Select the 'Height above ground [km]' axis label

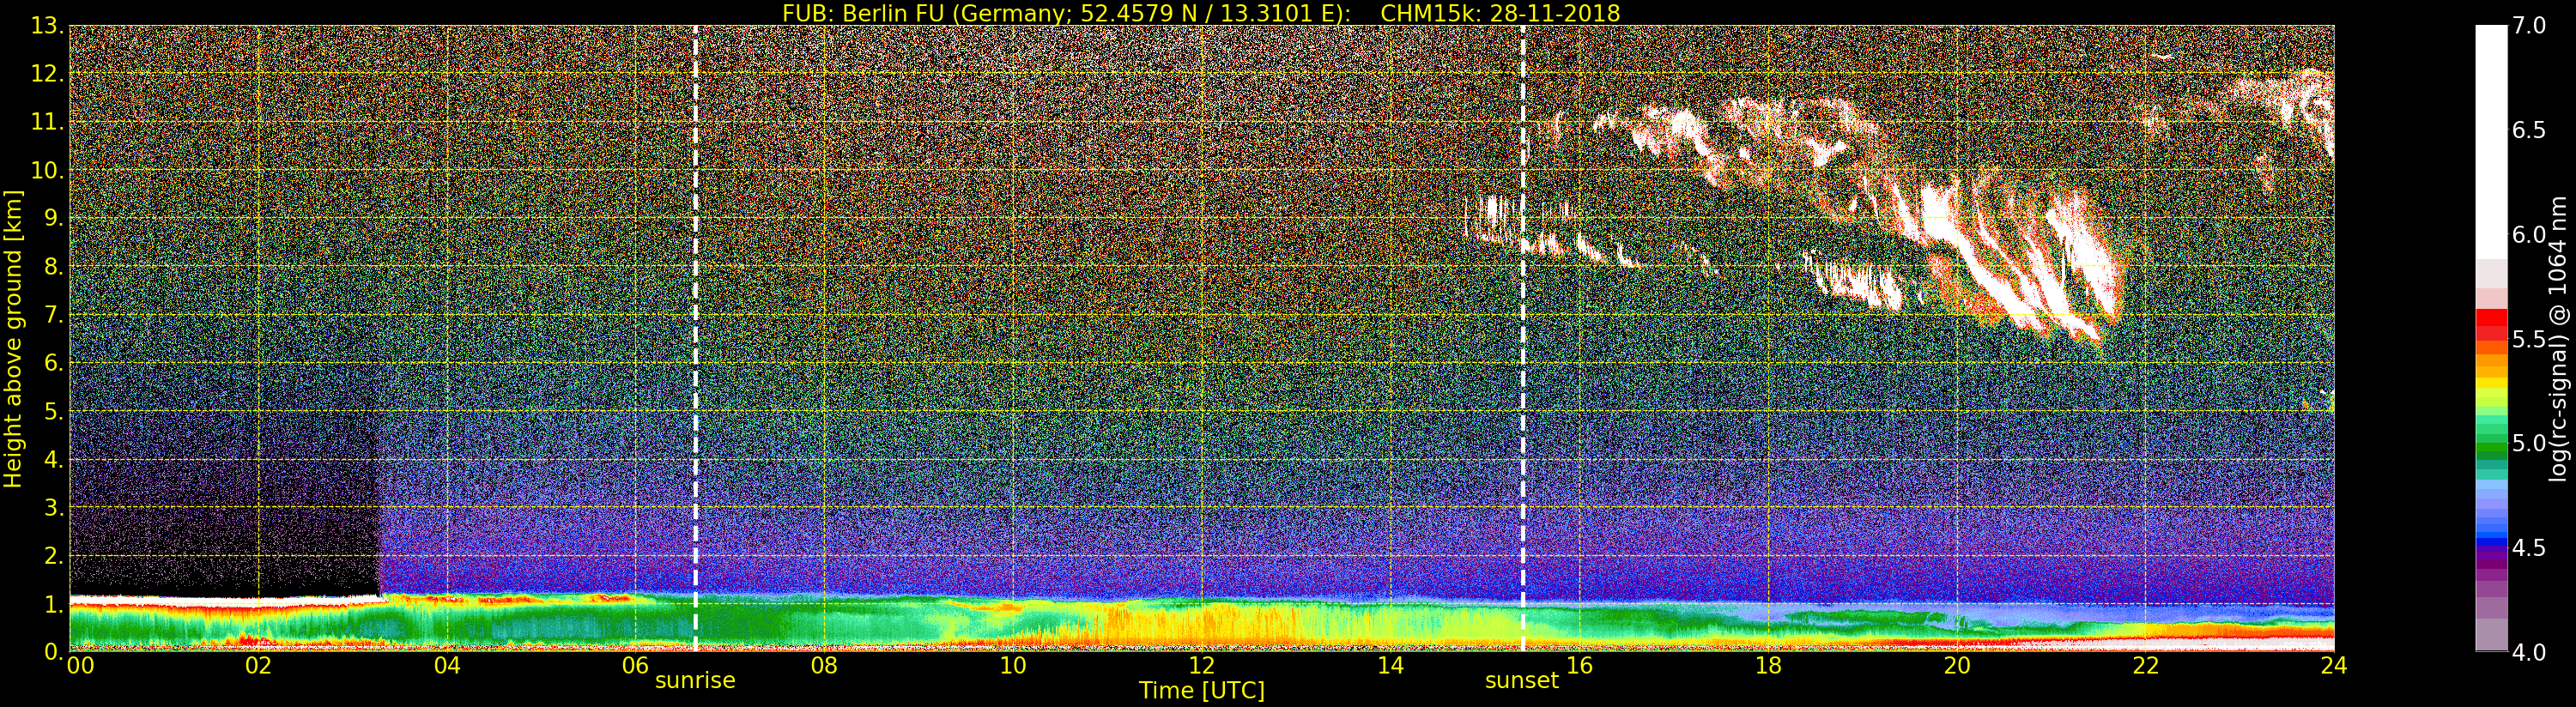tap(13, 339)
